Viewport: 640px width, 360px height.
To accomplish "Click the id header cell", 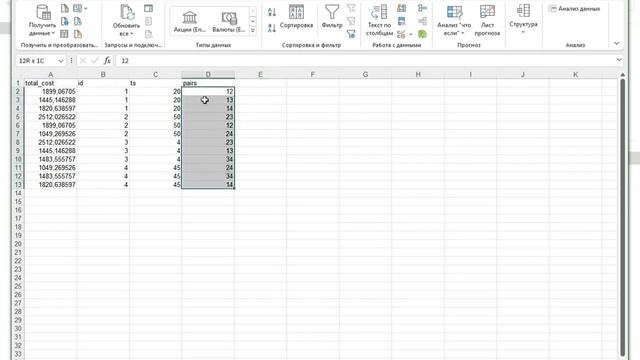I will click(x=103, y=83).
